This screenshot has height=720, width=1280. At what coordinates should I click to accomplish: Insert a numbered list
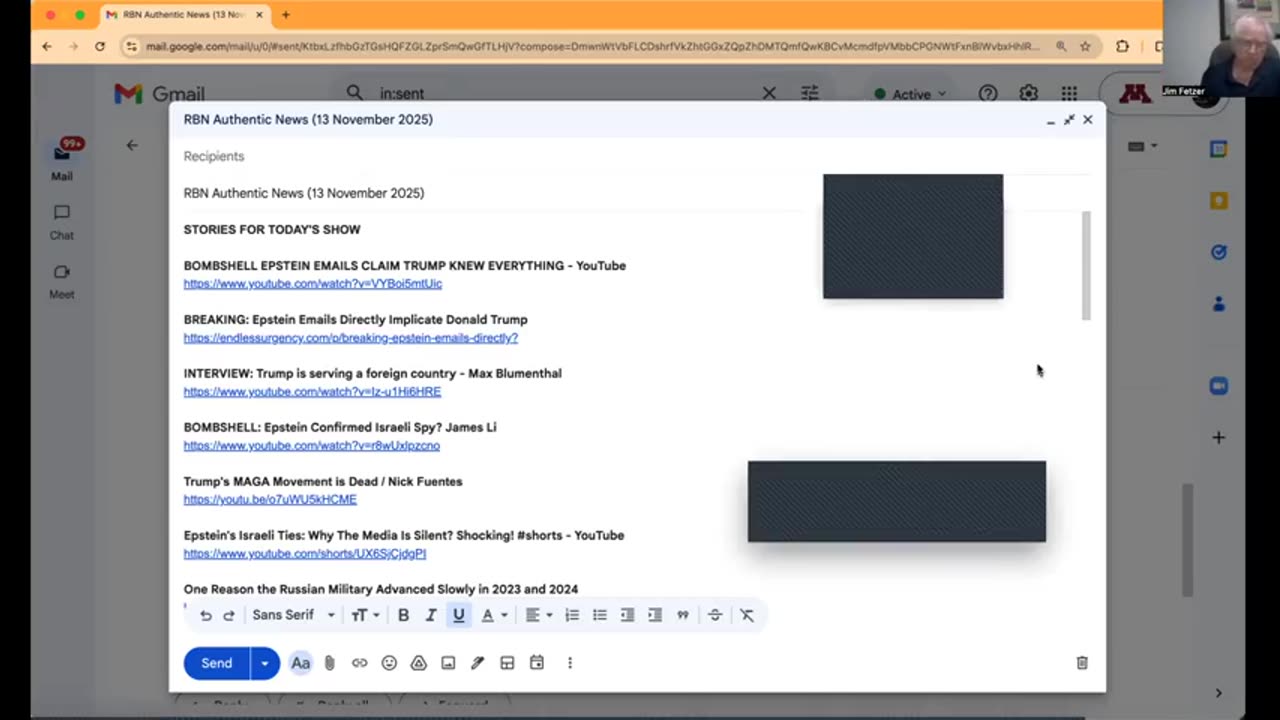pyautogui.click(x=572, y=615)
